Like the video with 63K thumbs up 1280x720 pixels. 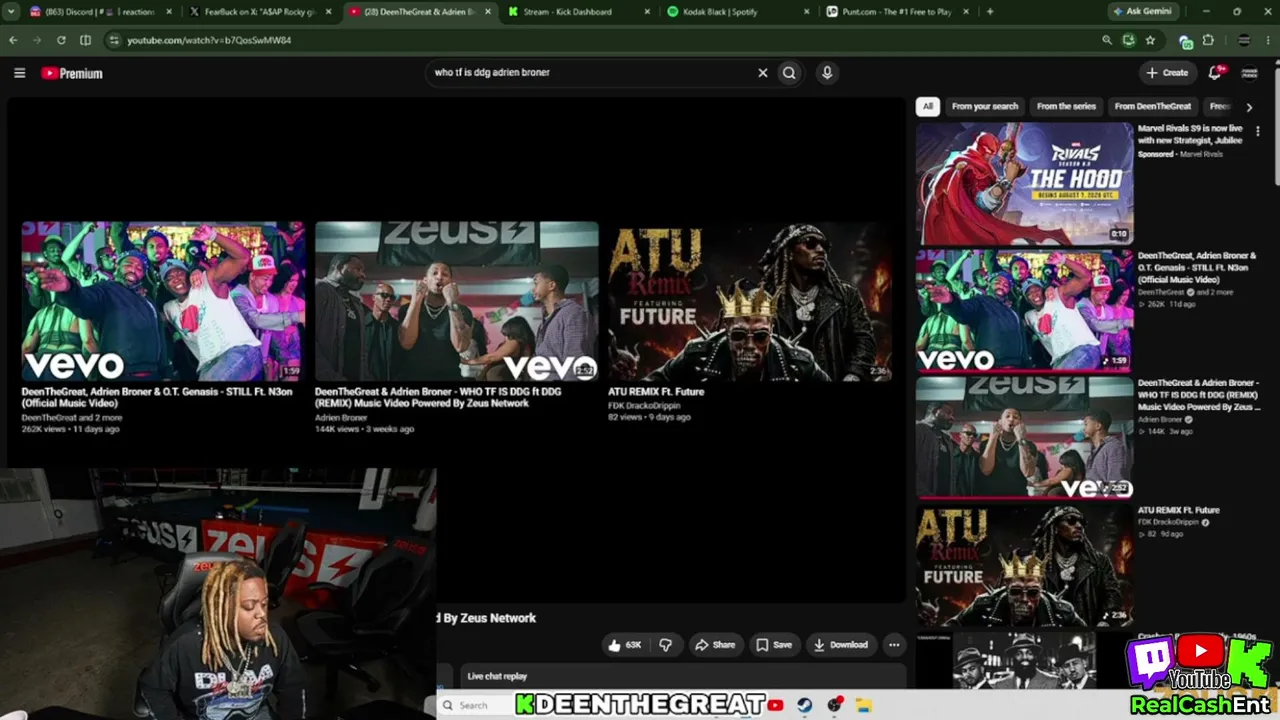(624, 645)
